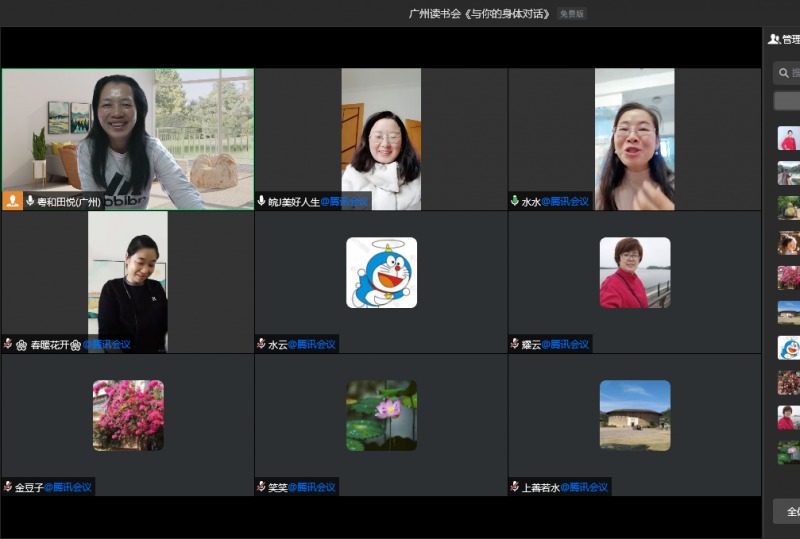Click muted microphone icon beside 臻云
800x539 pixels.
pos(515,344)
